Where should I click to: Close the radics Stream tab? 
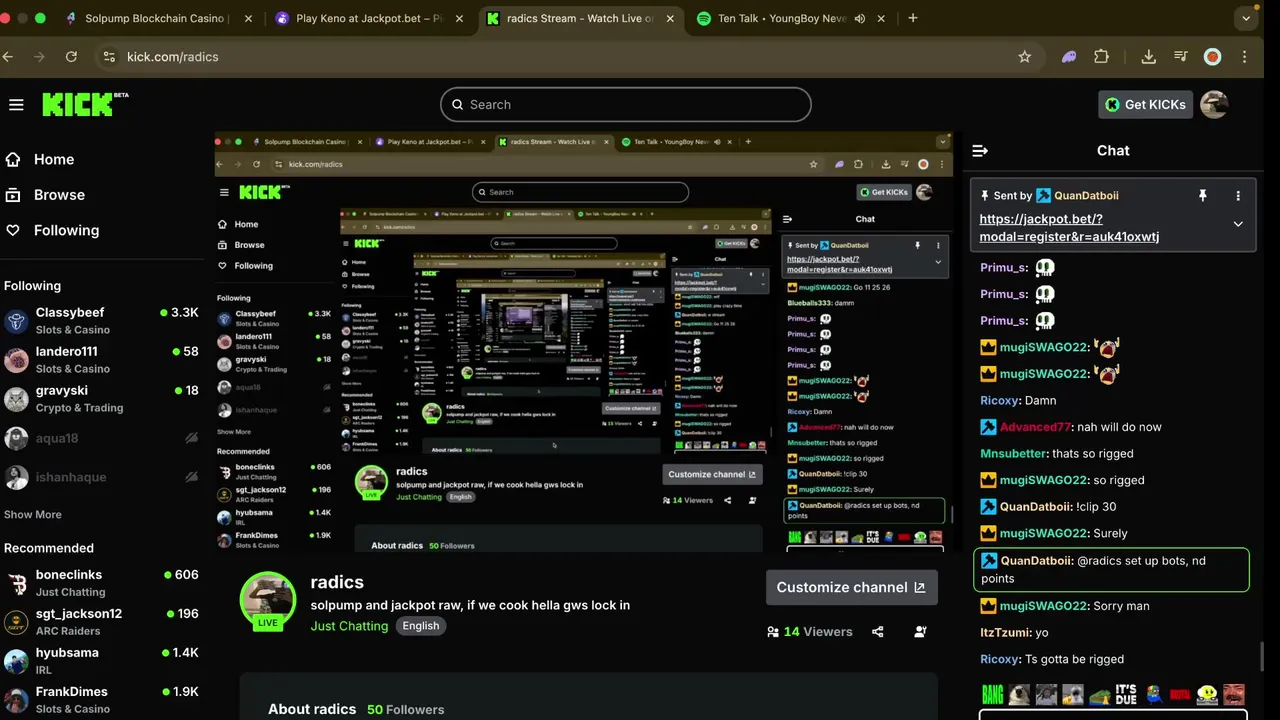pos(668,18)
